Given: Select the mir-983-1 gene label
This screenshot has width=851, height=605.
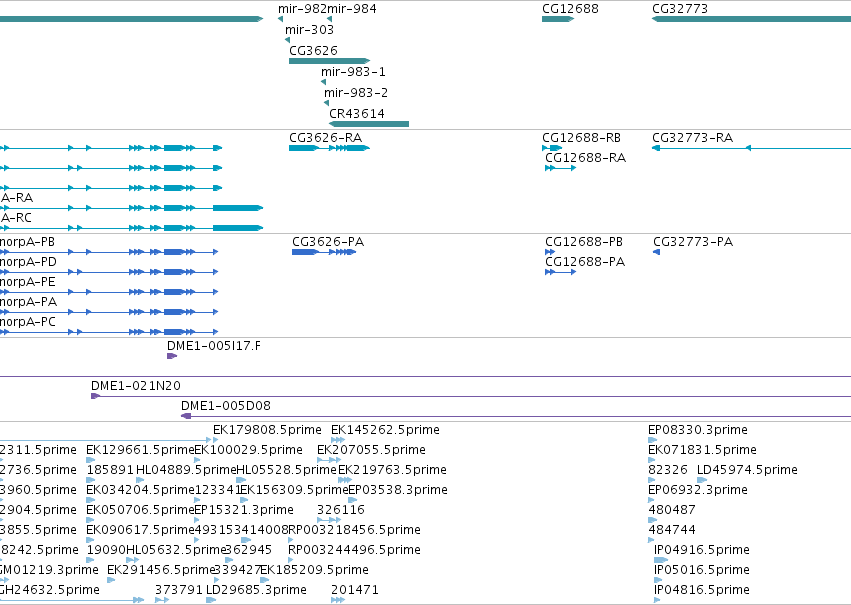Looking at the screenshot, I should (x=353, y=72).
